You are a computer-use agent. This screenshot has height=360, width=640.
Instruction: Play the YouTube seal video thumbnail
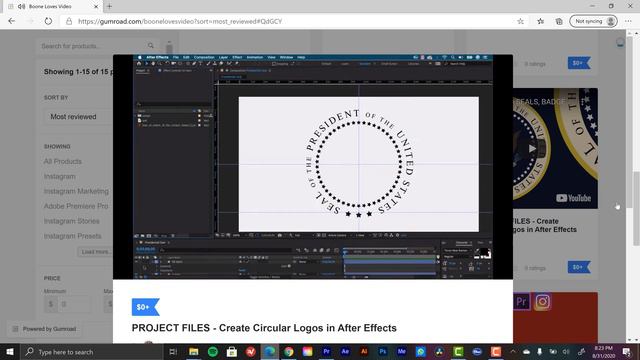tap(532, 149)
